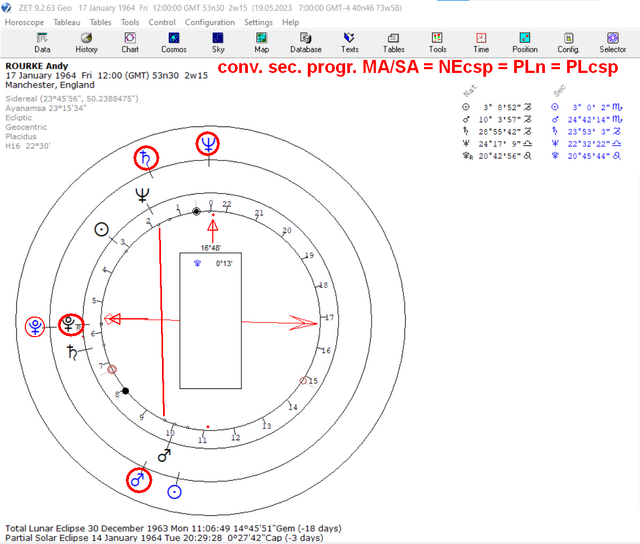Open the Texts toolbar icon
The height and width of the screenshot is (544, 640).
click(350, 43)
